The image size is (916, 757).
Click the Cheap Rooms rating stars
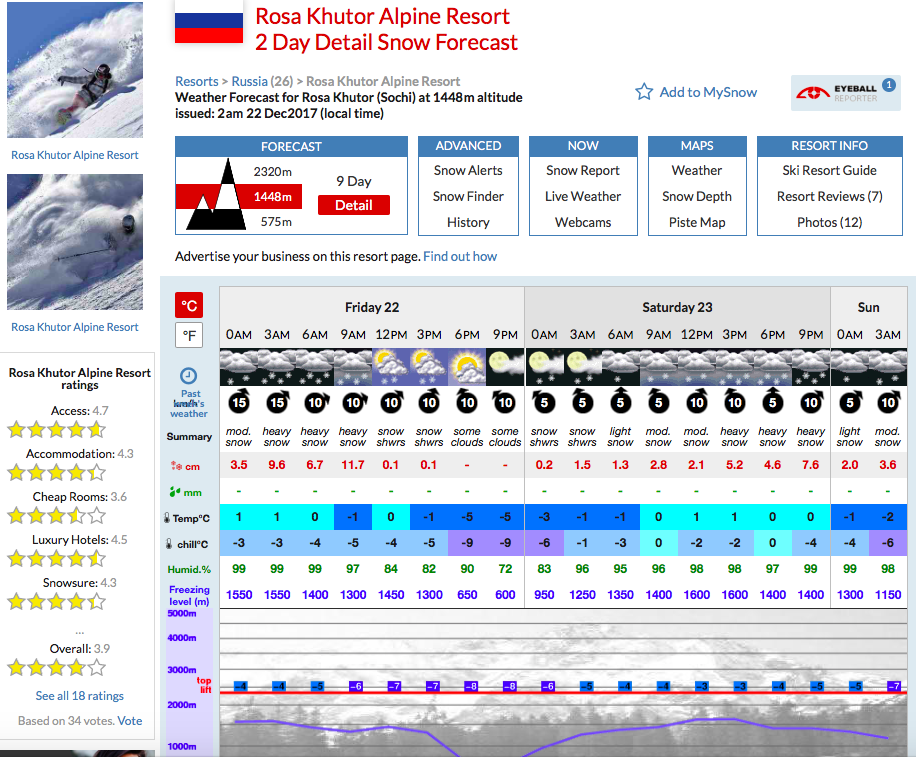(56, 516)
